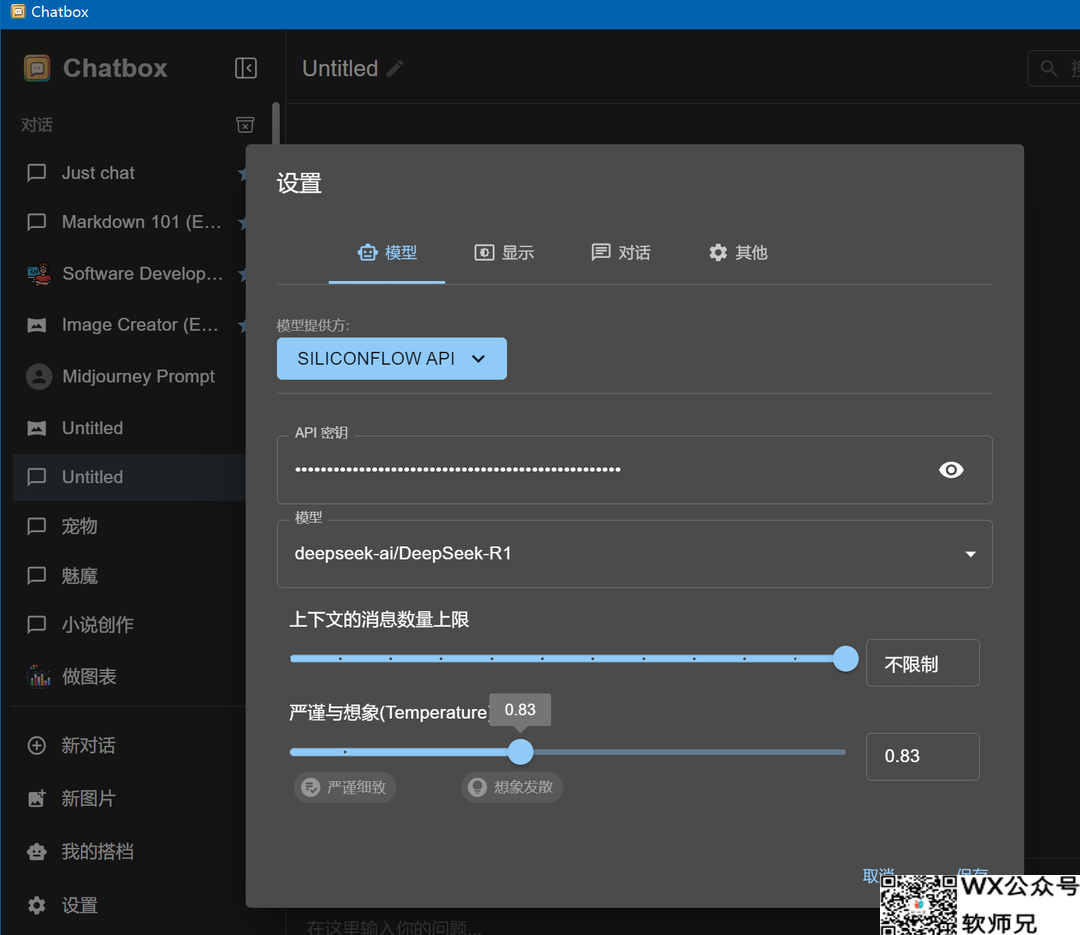This screenshot has width=1080, height=935.
Task: Collapse the sidebar with the panel icon
Action: pos(246,68)
